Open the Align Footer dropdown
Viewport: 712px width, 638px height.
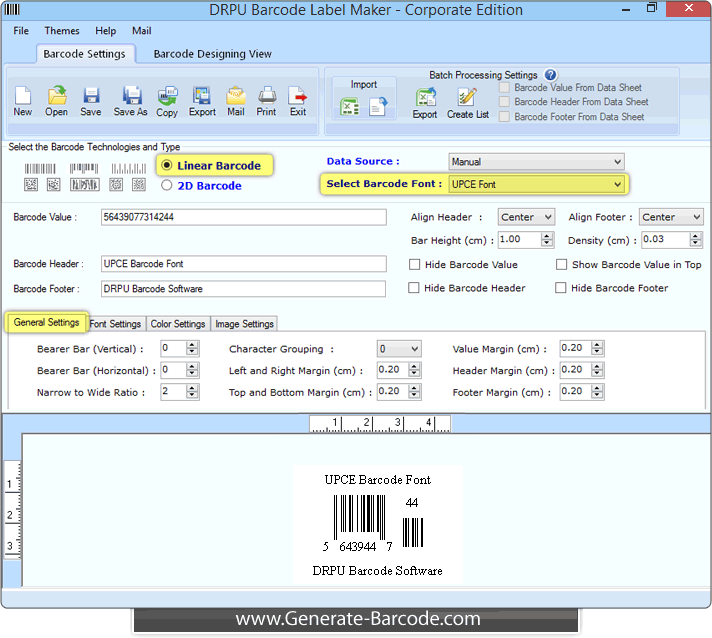[x=671, y=217]
